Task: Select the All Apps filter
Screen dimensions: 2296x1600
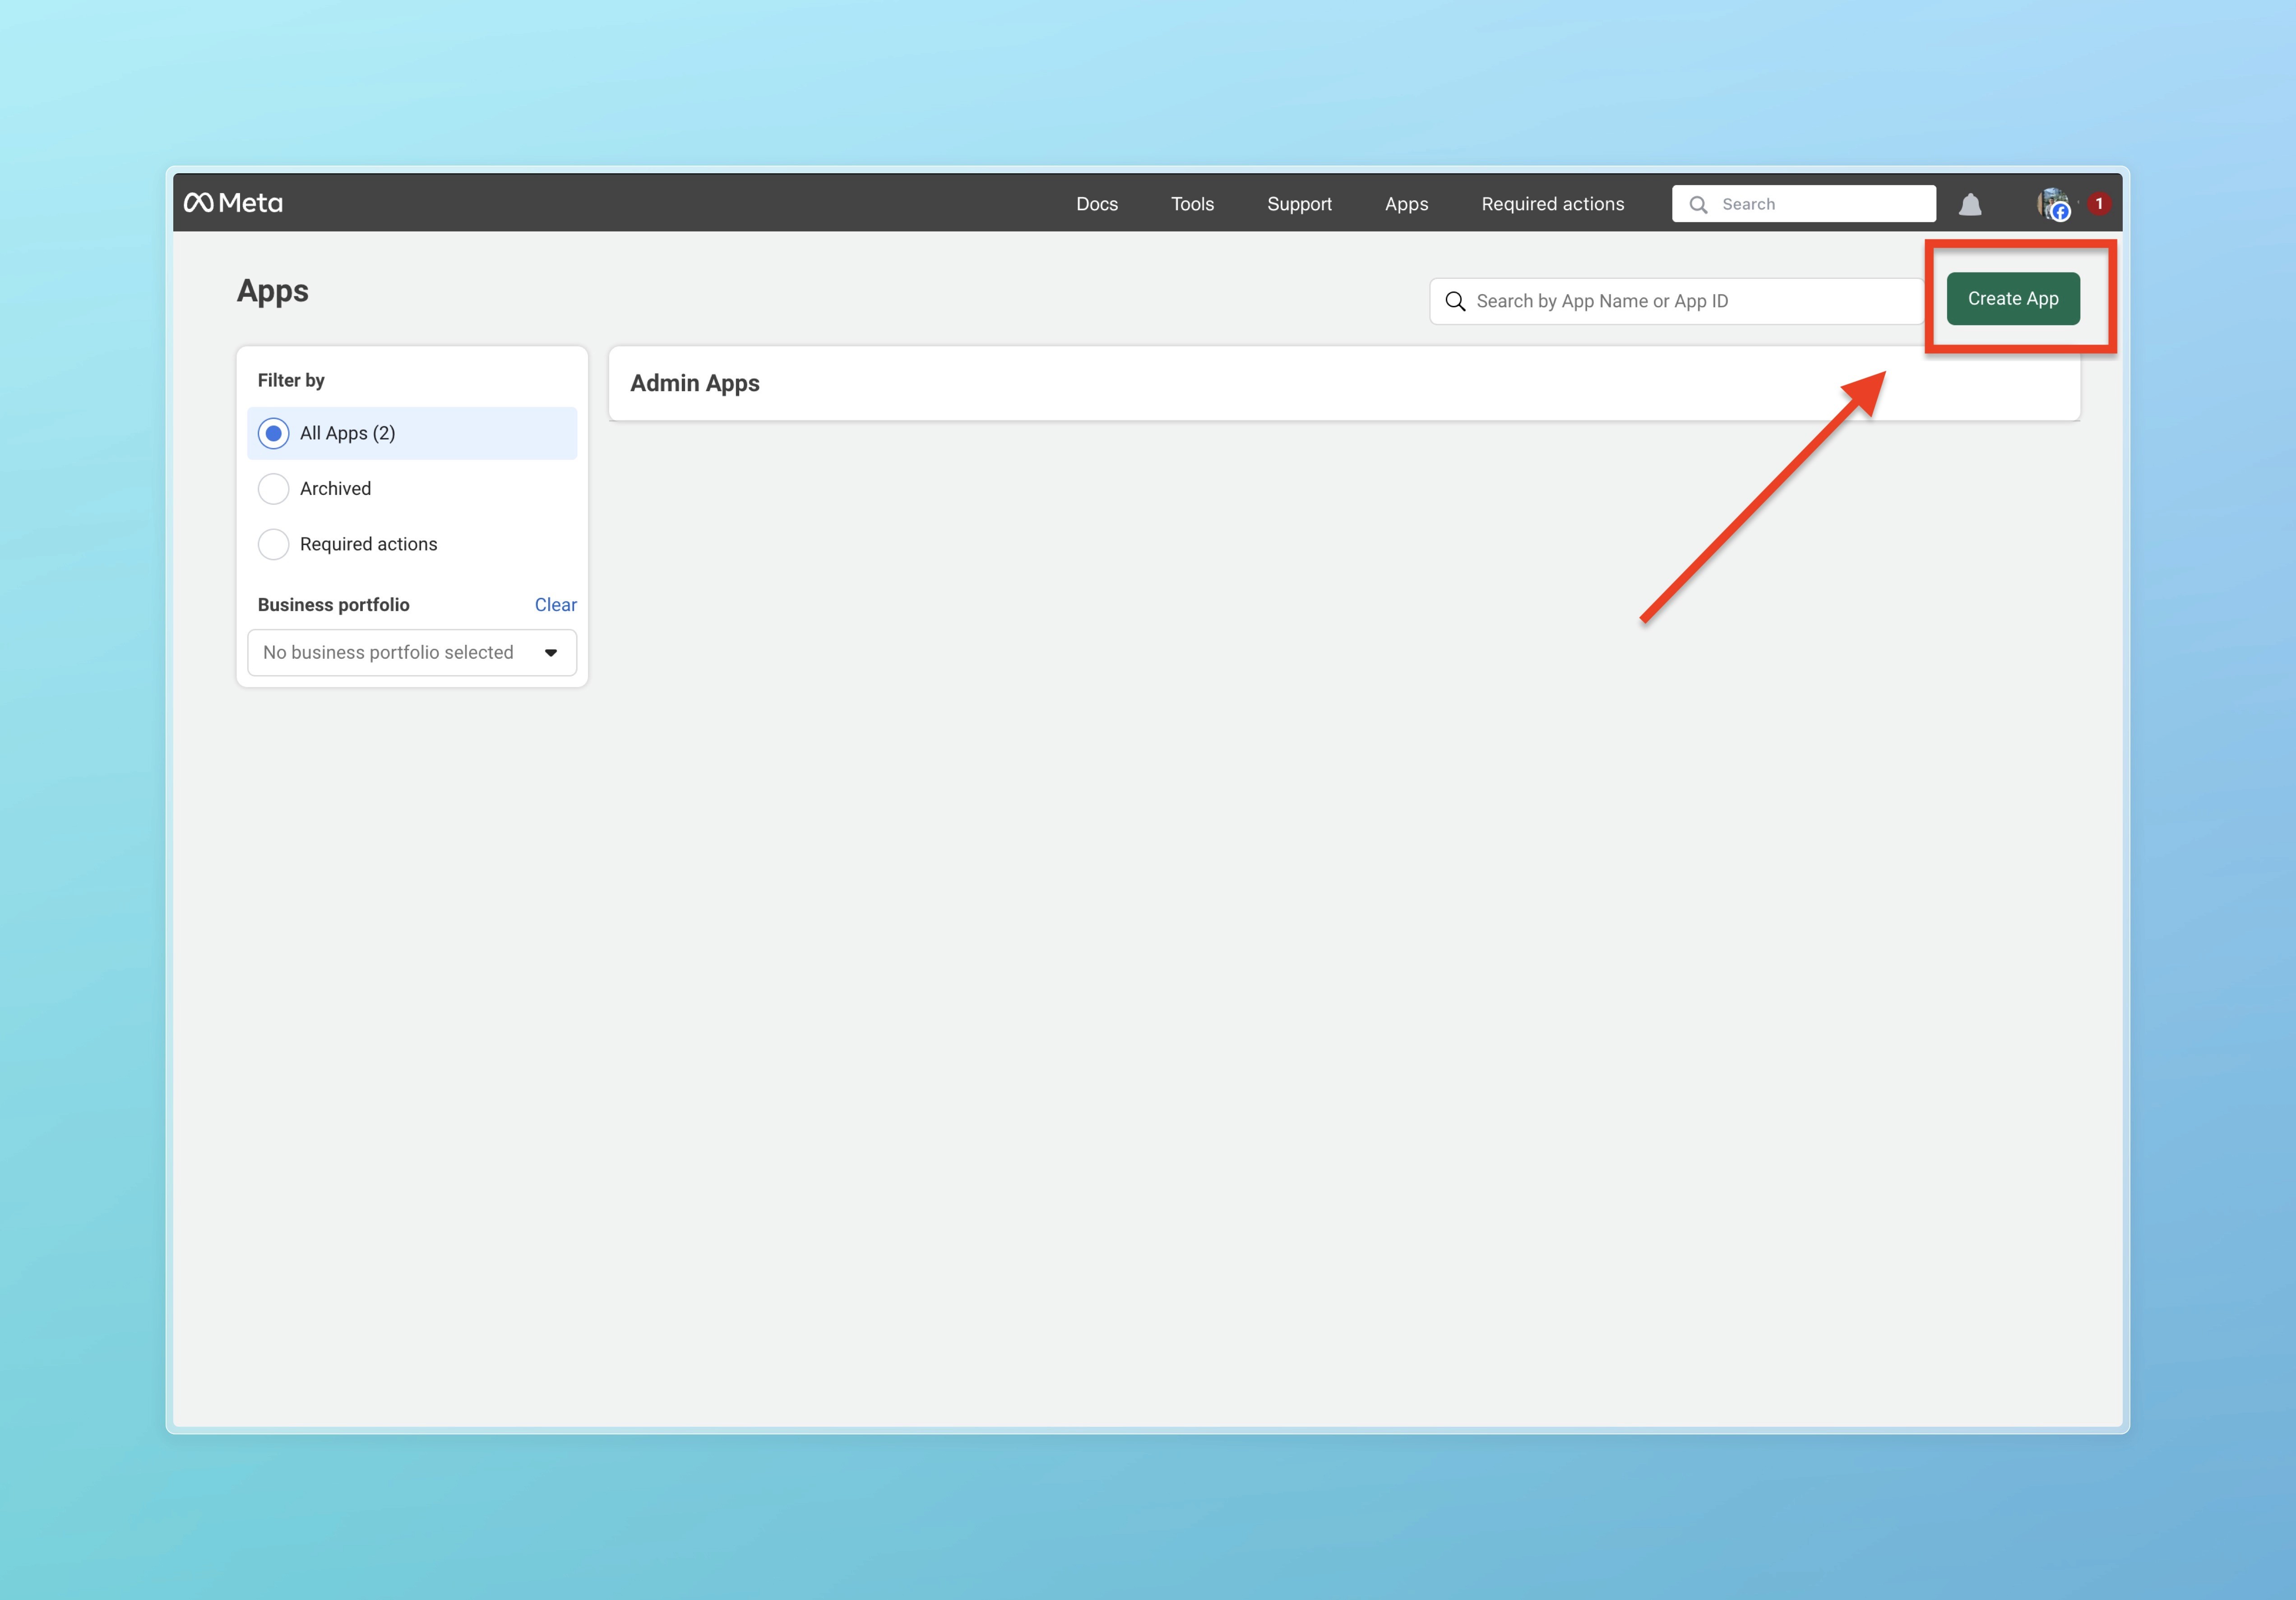Action: click(x=273, y=433)
